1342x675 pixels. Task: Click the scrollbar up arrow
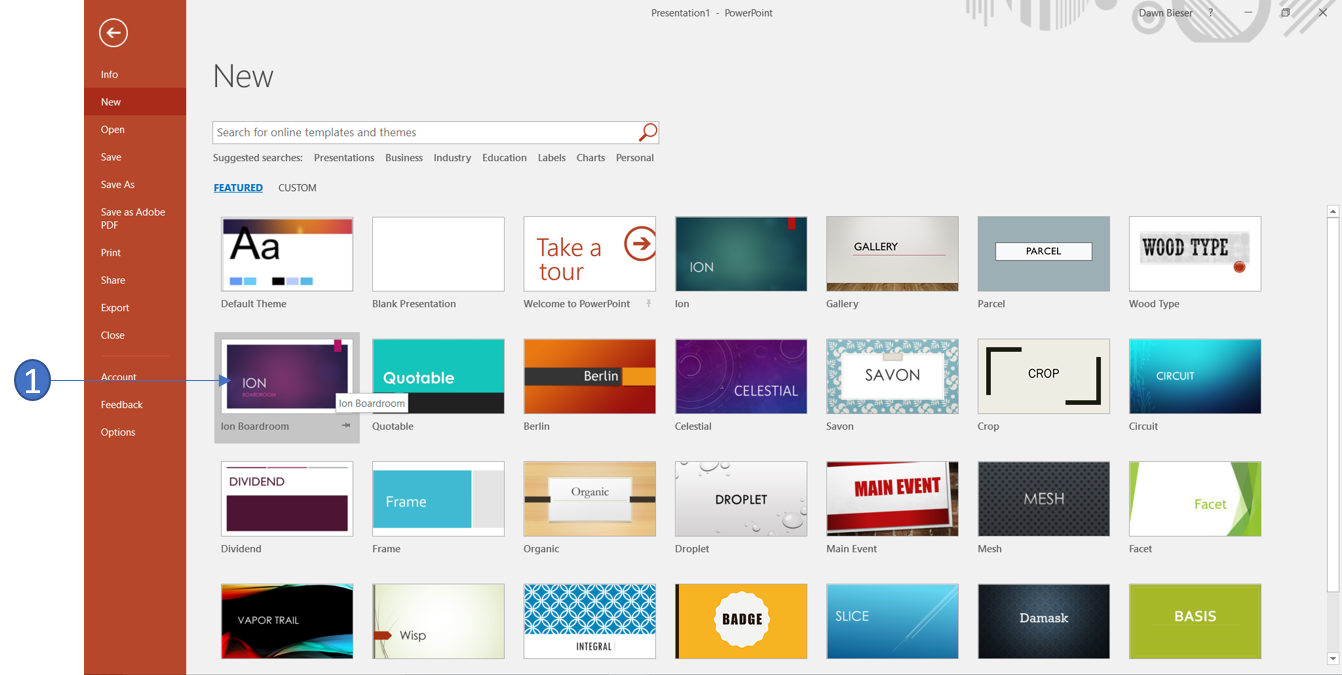point(1333,211)
